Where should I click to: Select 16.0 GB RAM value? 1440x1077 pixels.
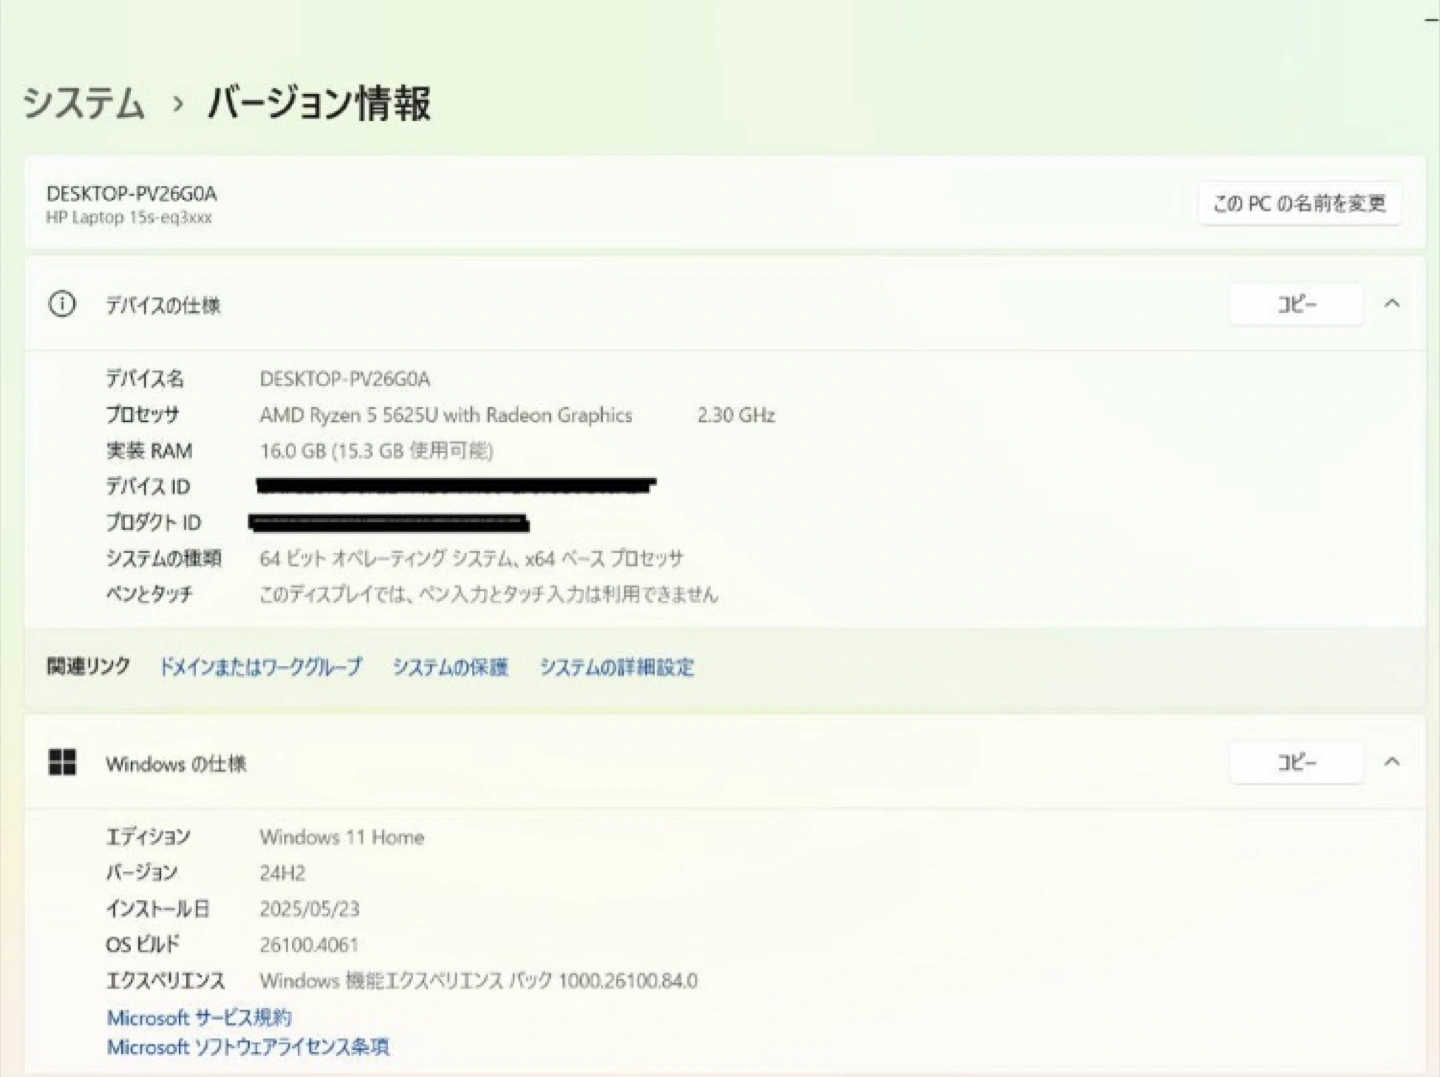point(376,451)
